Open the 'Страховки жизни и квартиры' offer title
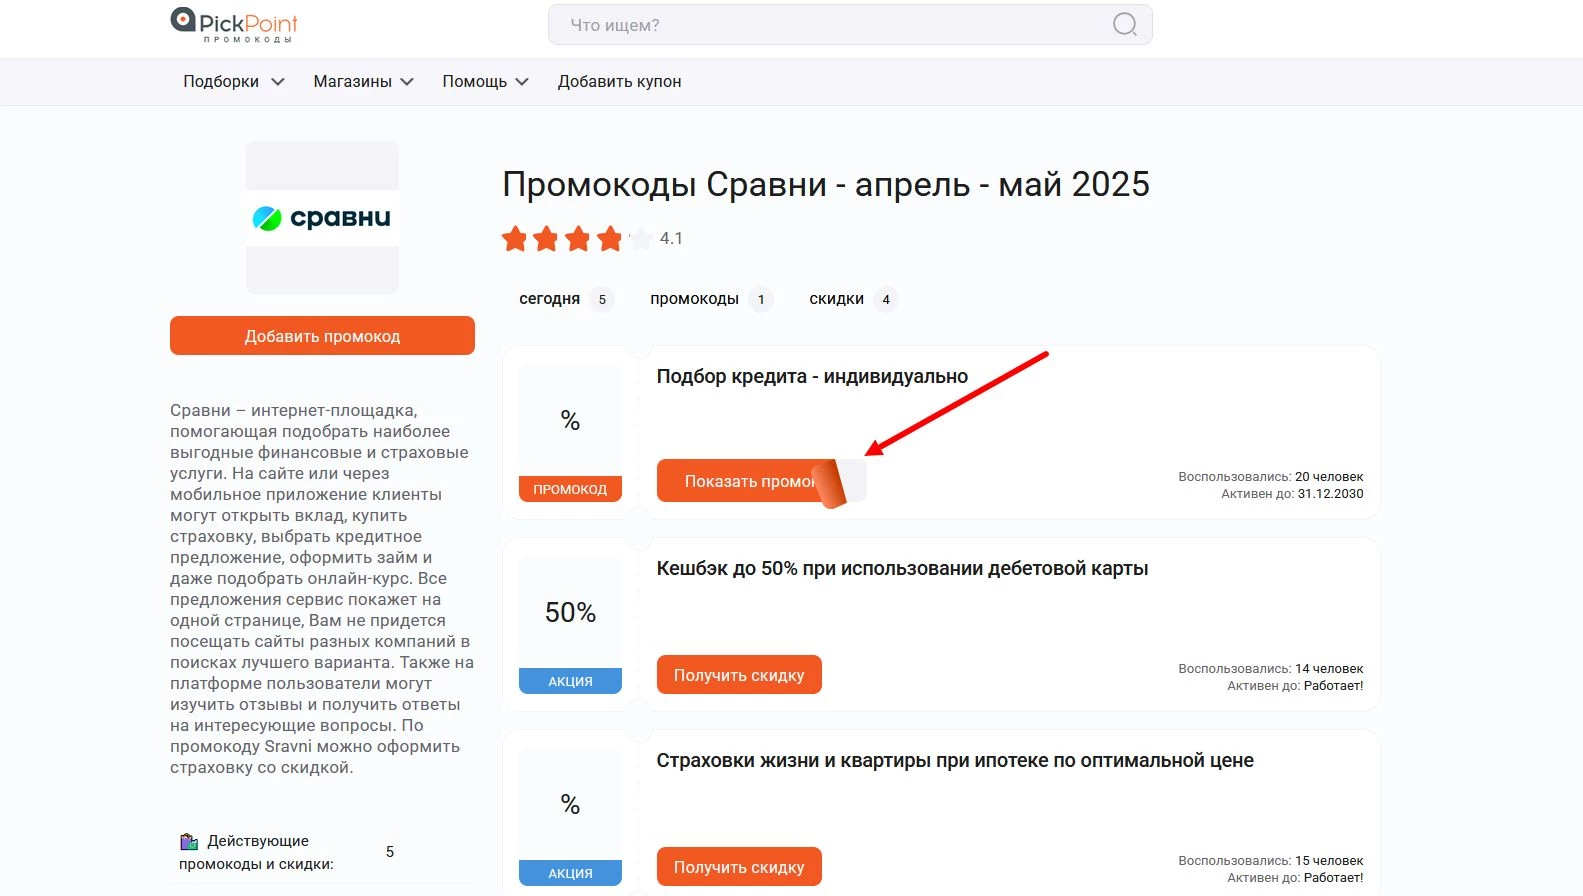 [955, 761]
